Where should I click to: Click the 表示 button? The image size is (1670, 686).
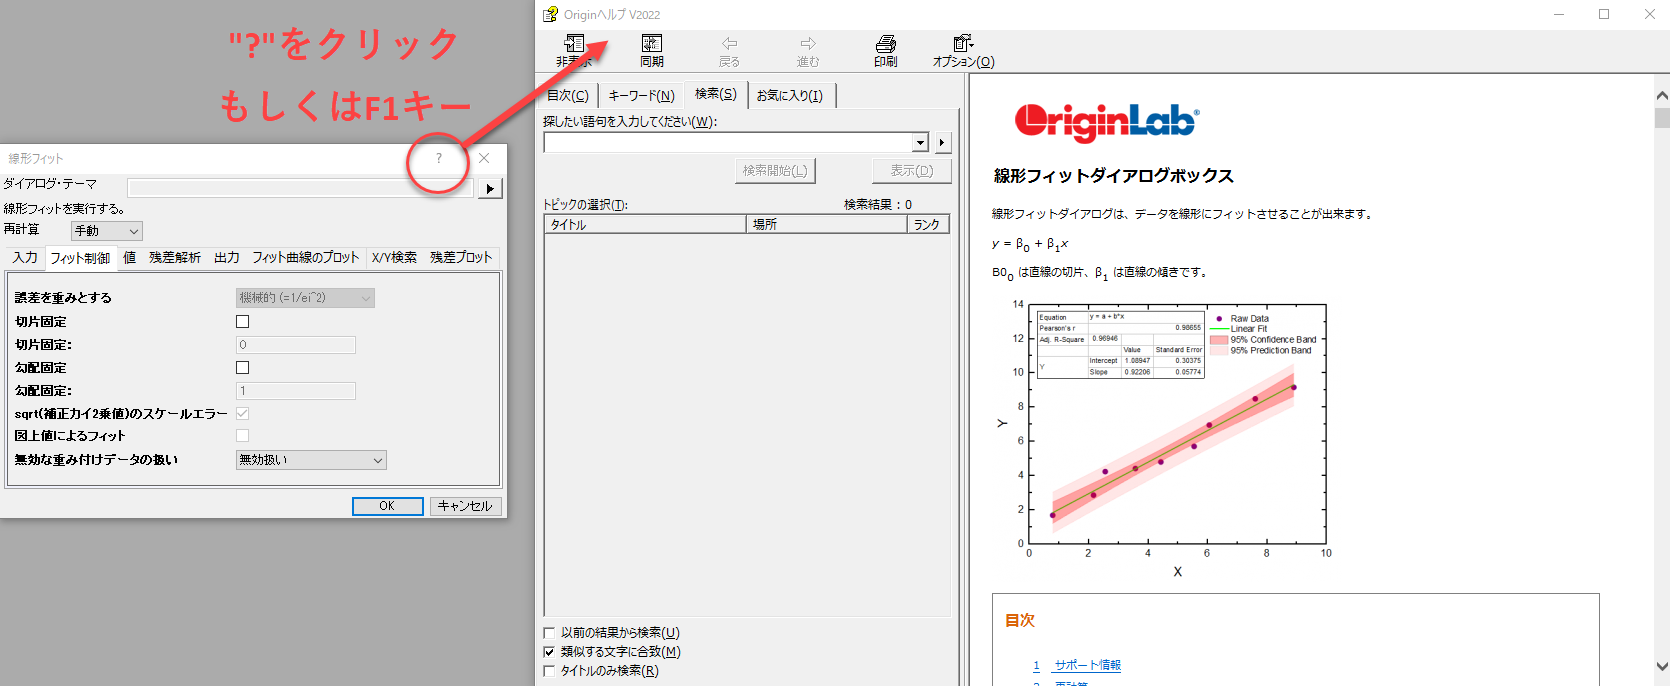[x=912, y=171]
